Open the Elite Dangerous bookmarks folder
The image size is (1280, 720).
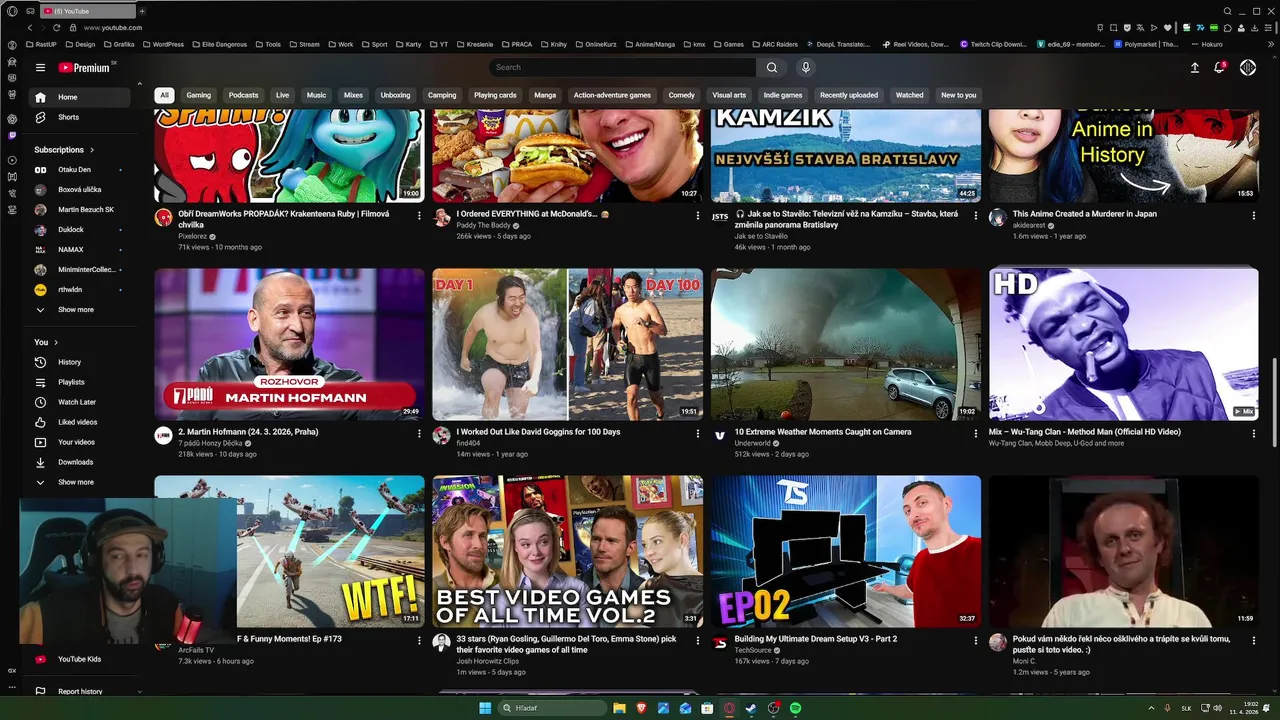(x=218, y=44)
